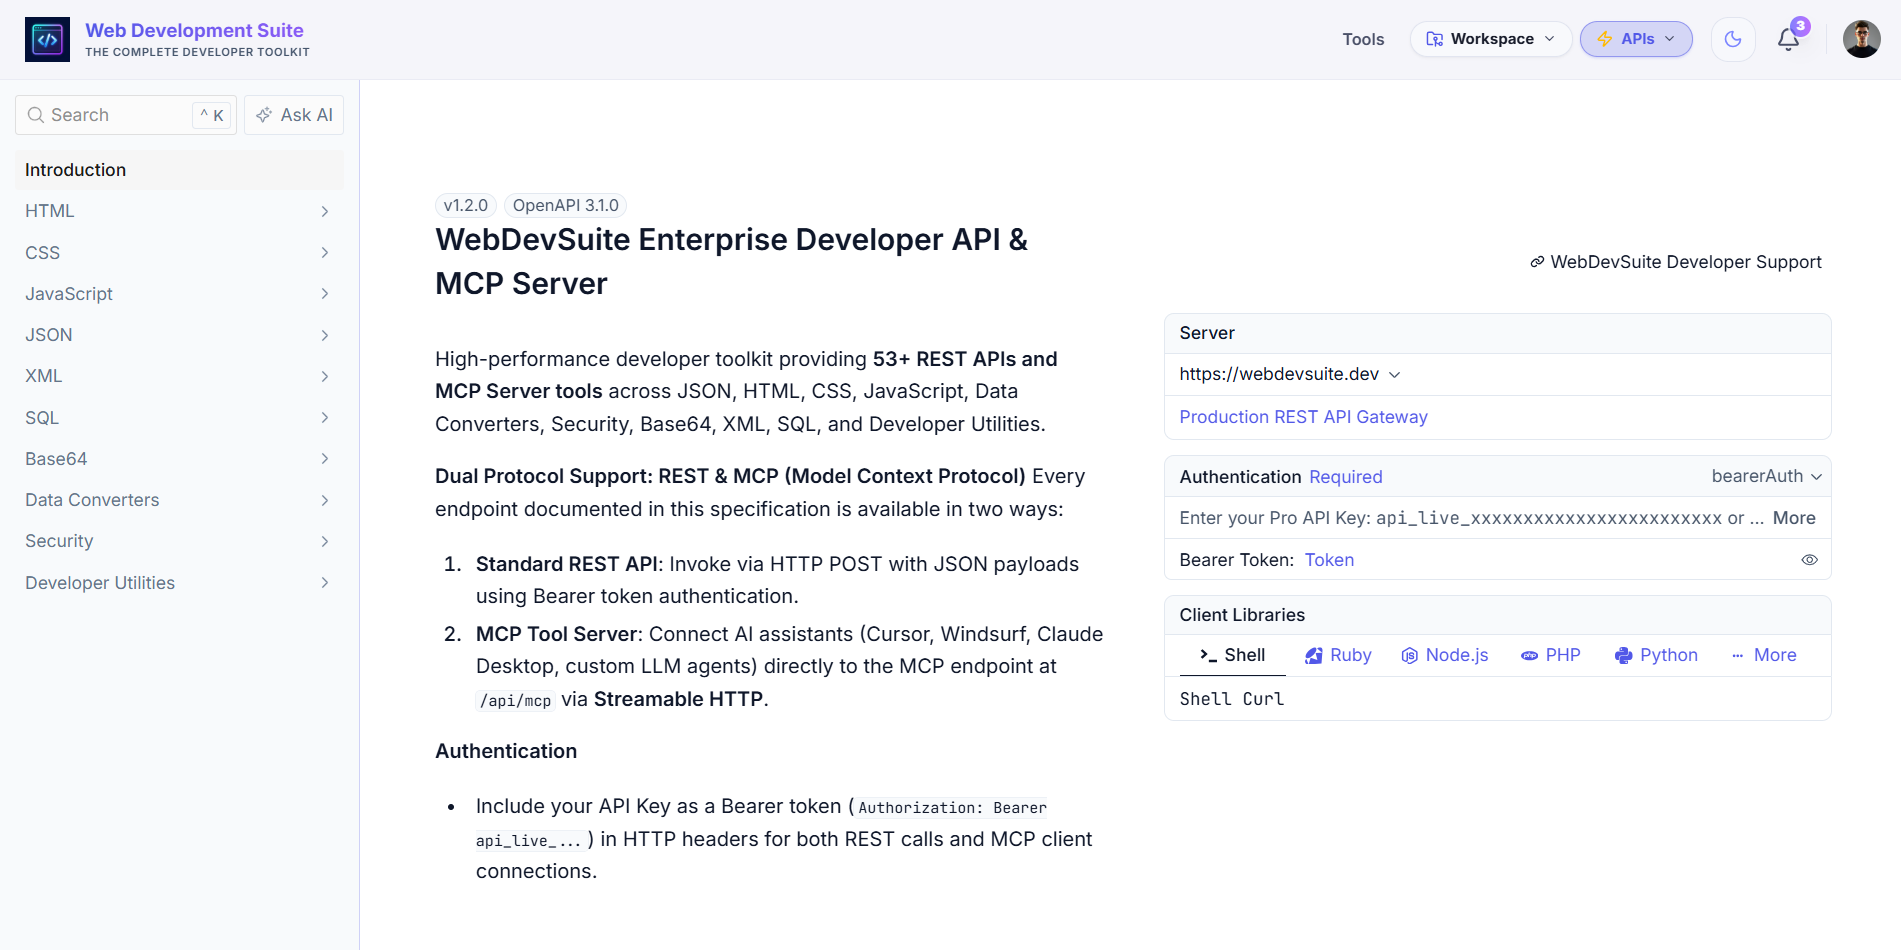Focus the Search field in the sidebar
Viewport: 1901px width, 950px height.
point(126,115)
